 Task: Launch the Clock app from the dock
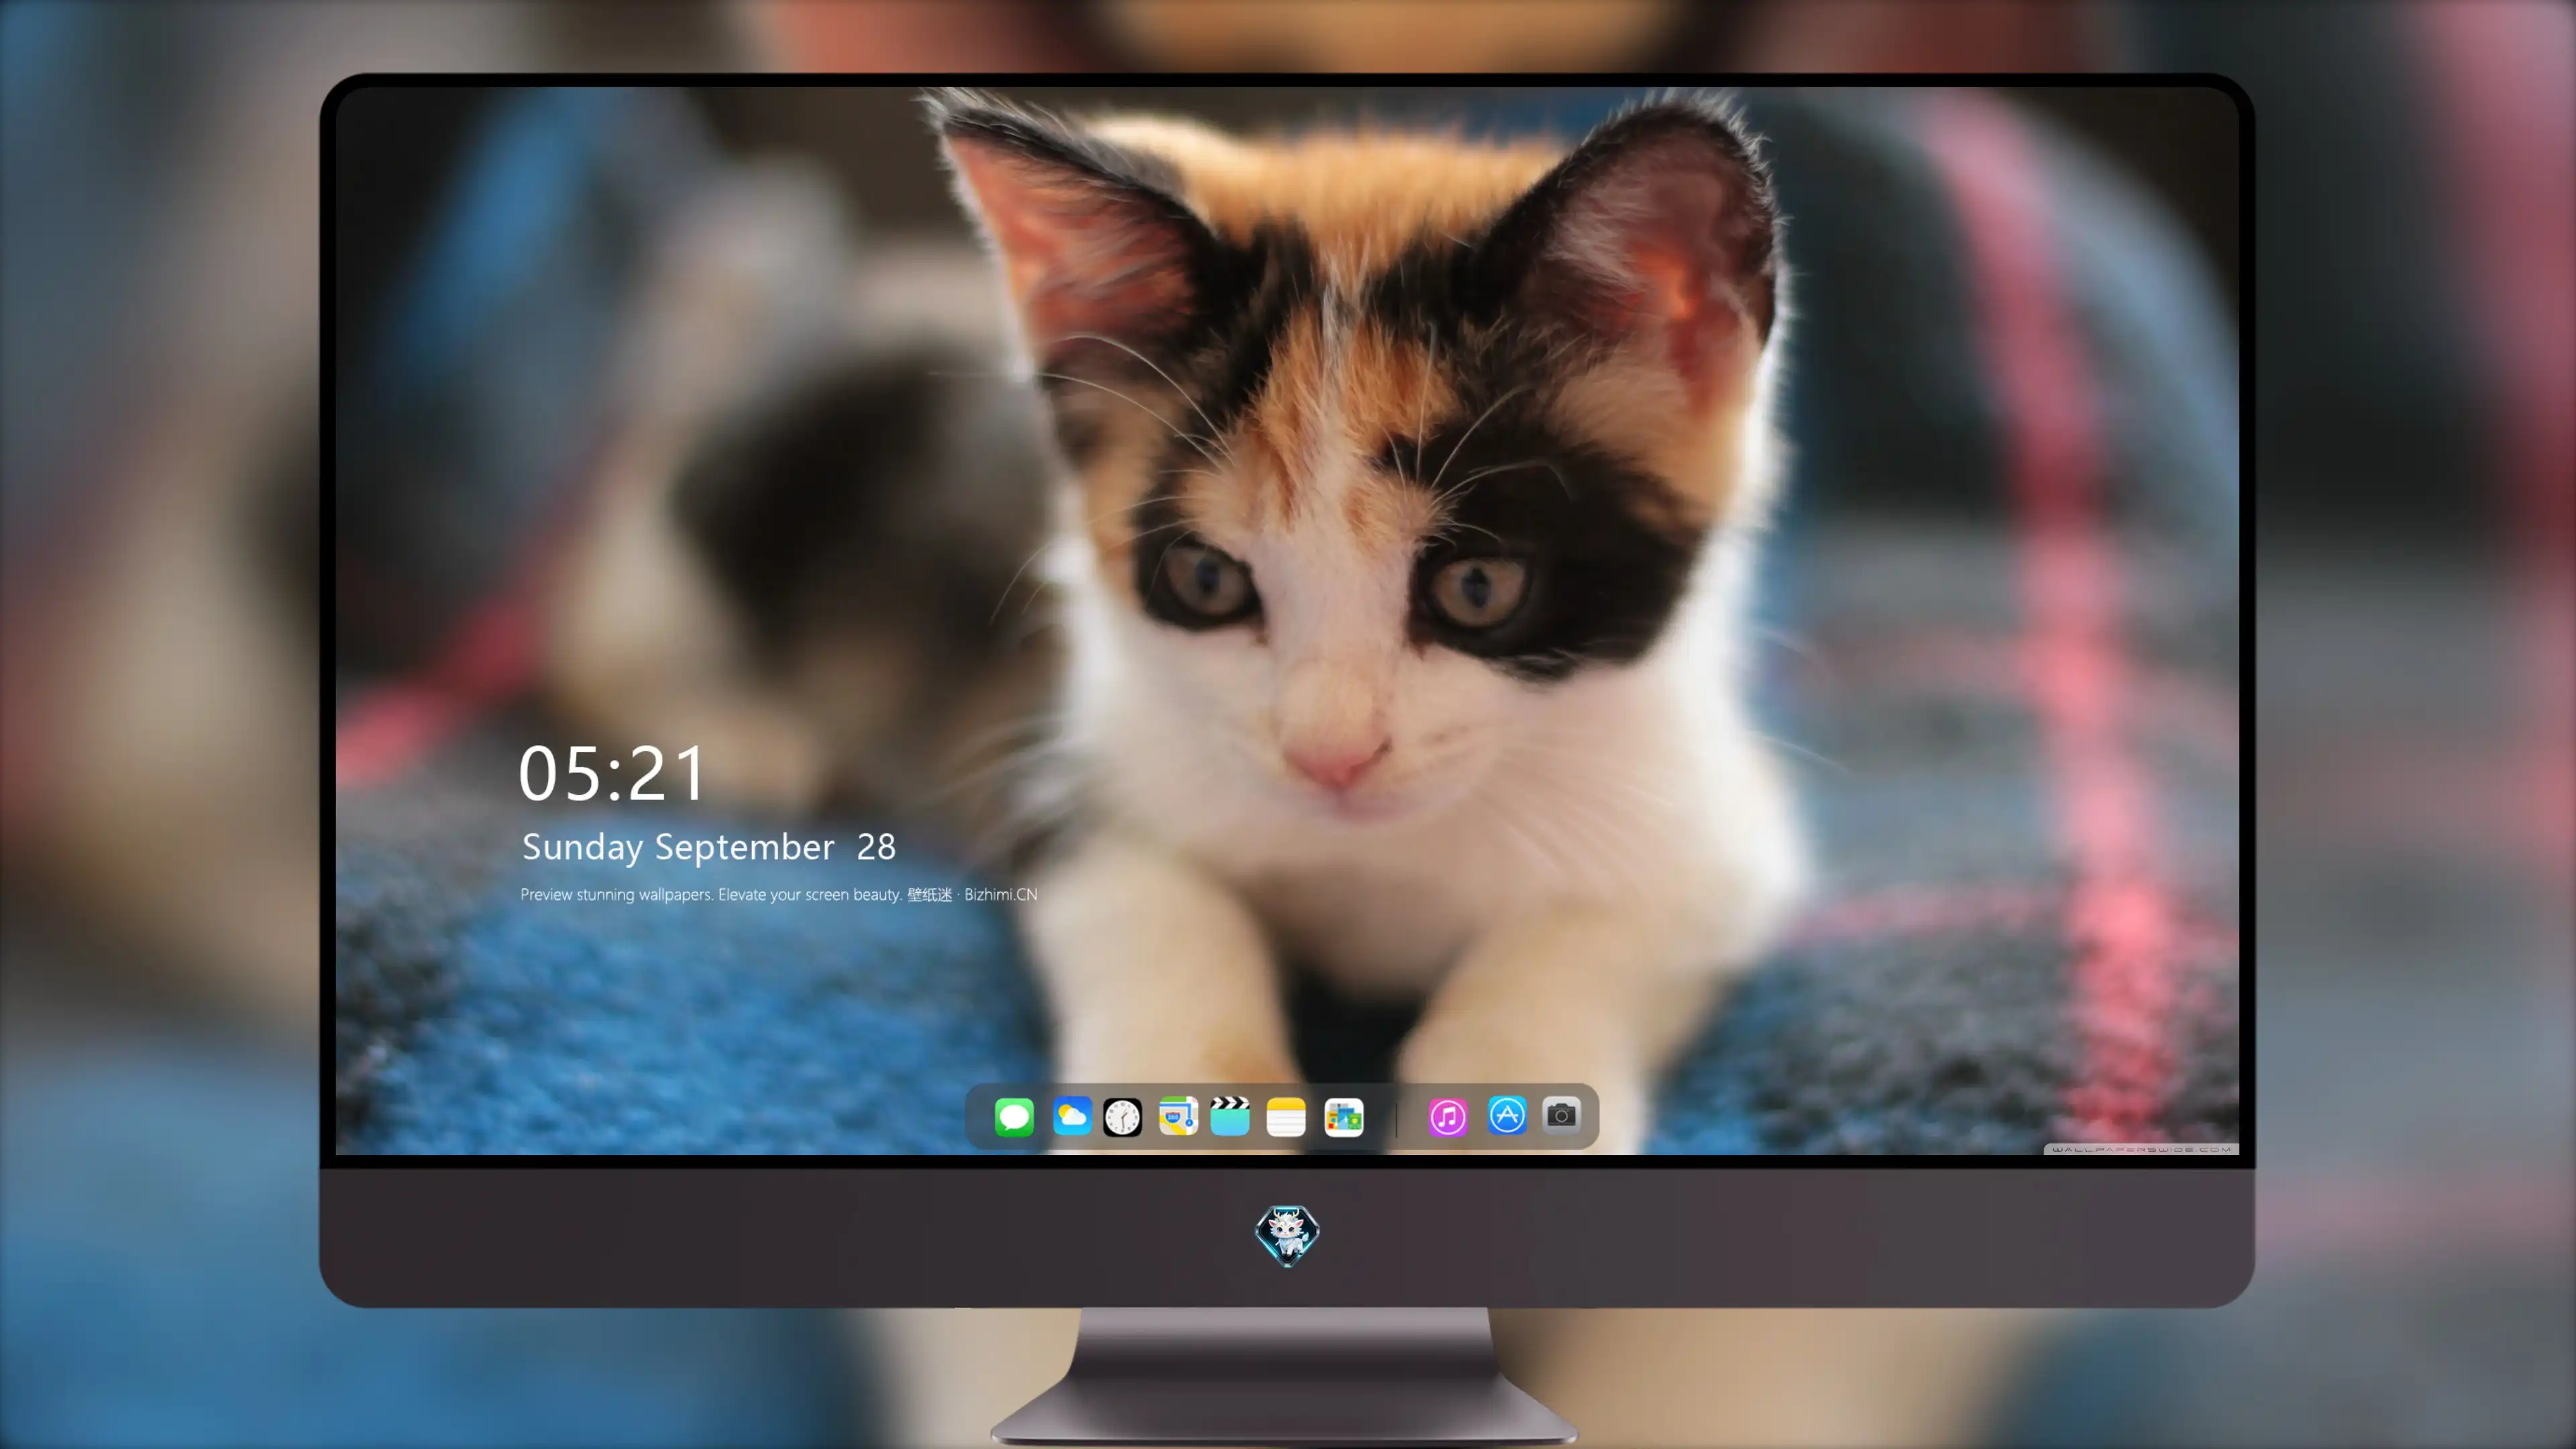(1122, 1117)
